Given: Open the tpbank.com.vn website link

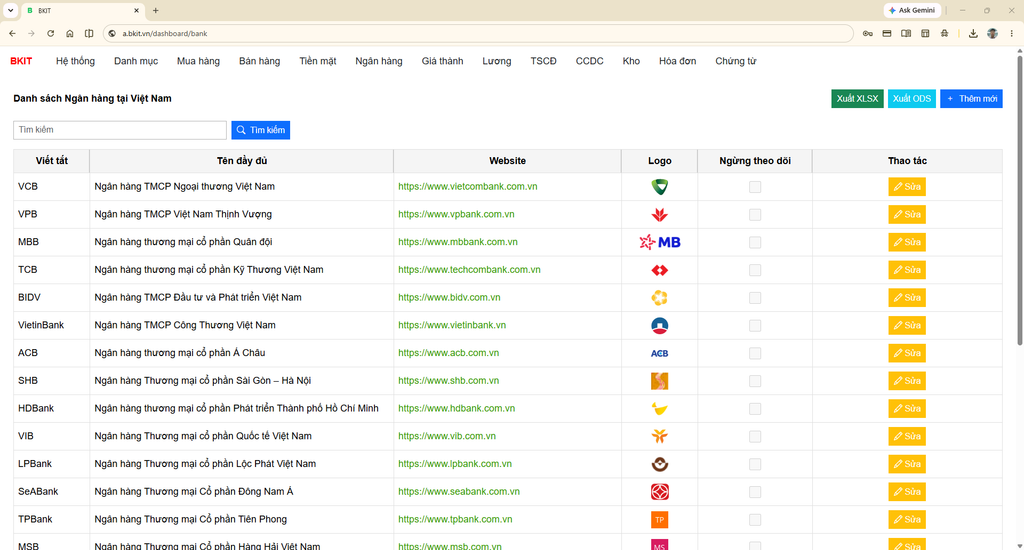Looking at the screenshot, I should (x=455, y=520).
